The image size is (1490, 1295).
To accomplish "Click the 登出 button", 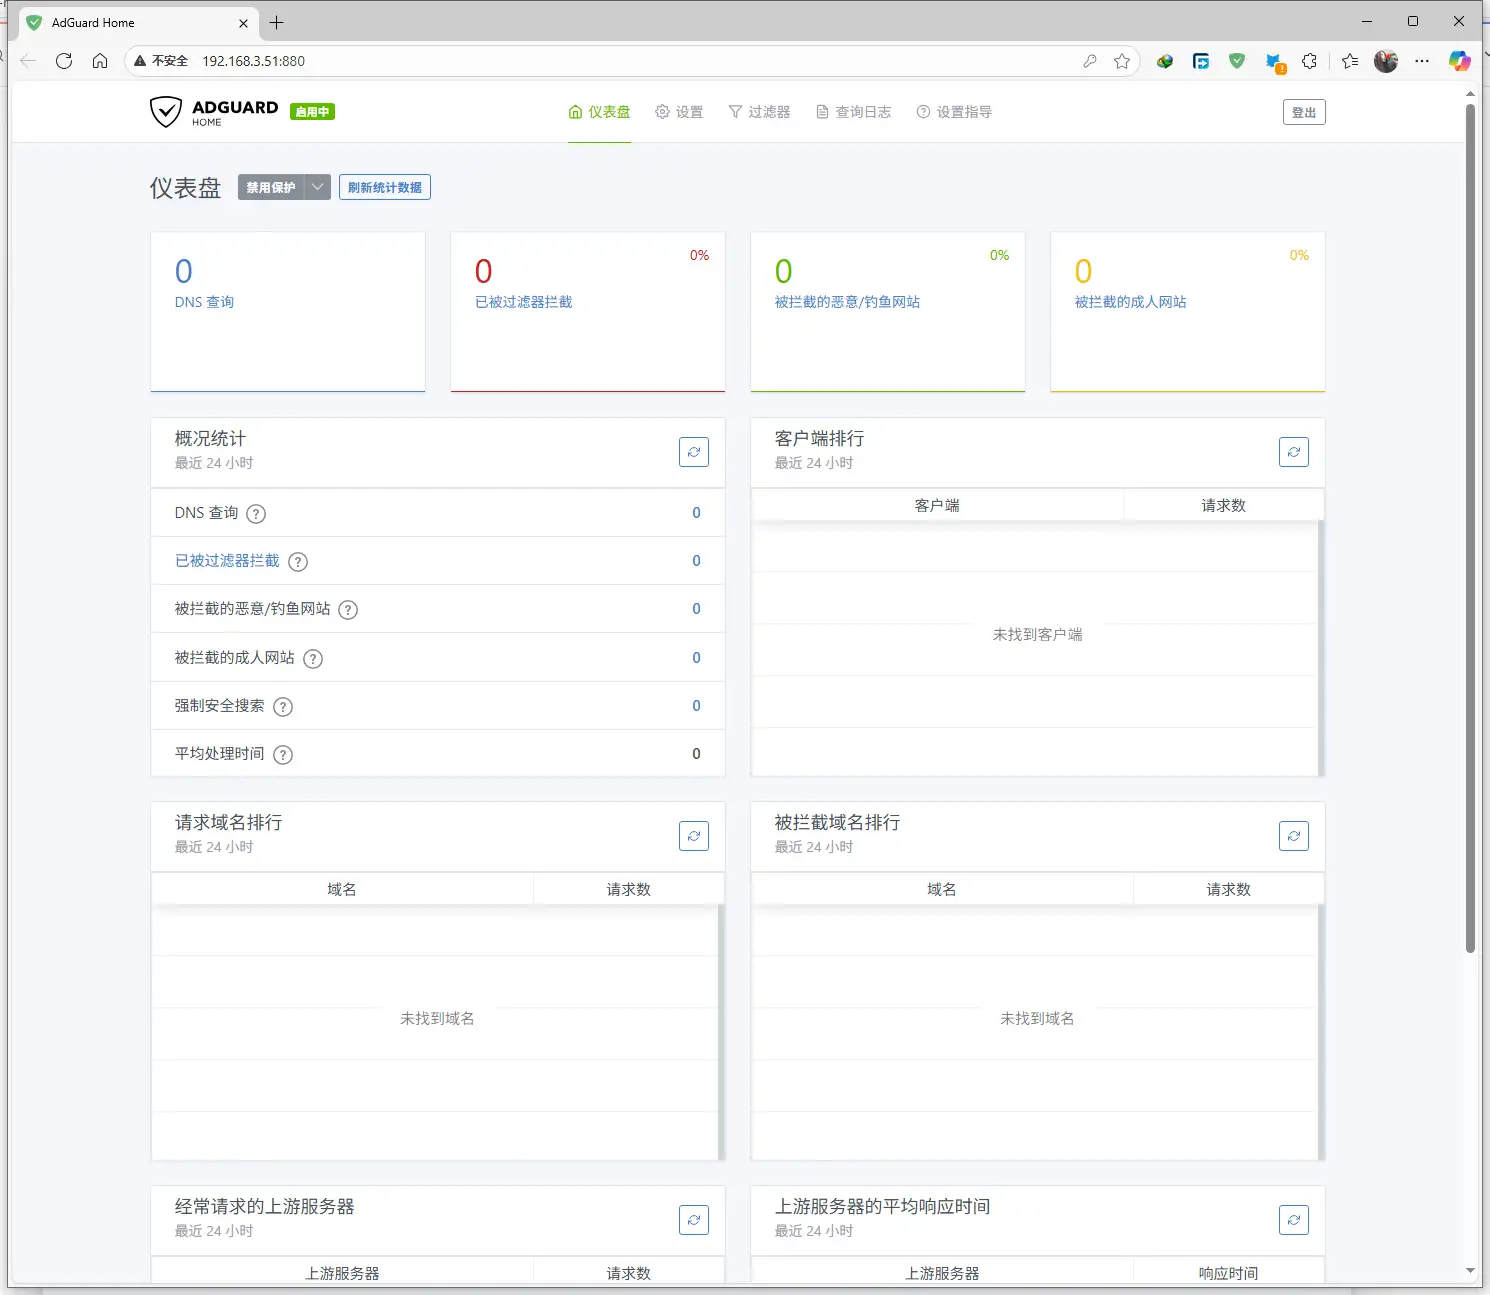I will (1304, 111).
